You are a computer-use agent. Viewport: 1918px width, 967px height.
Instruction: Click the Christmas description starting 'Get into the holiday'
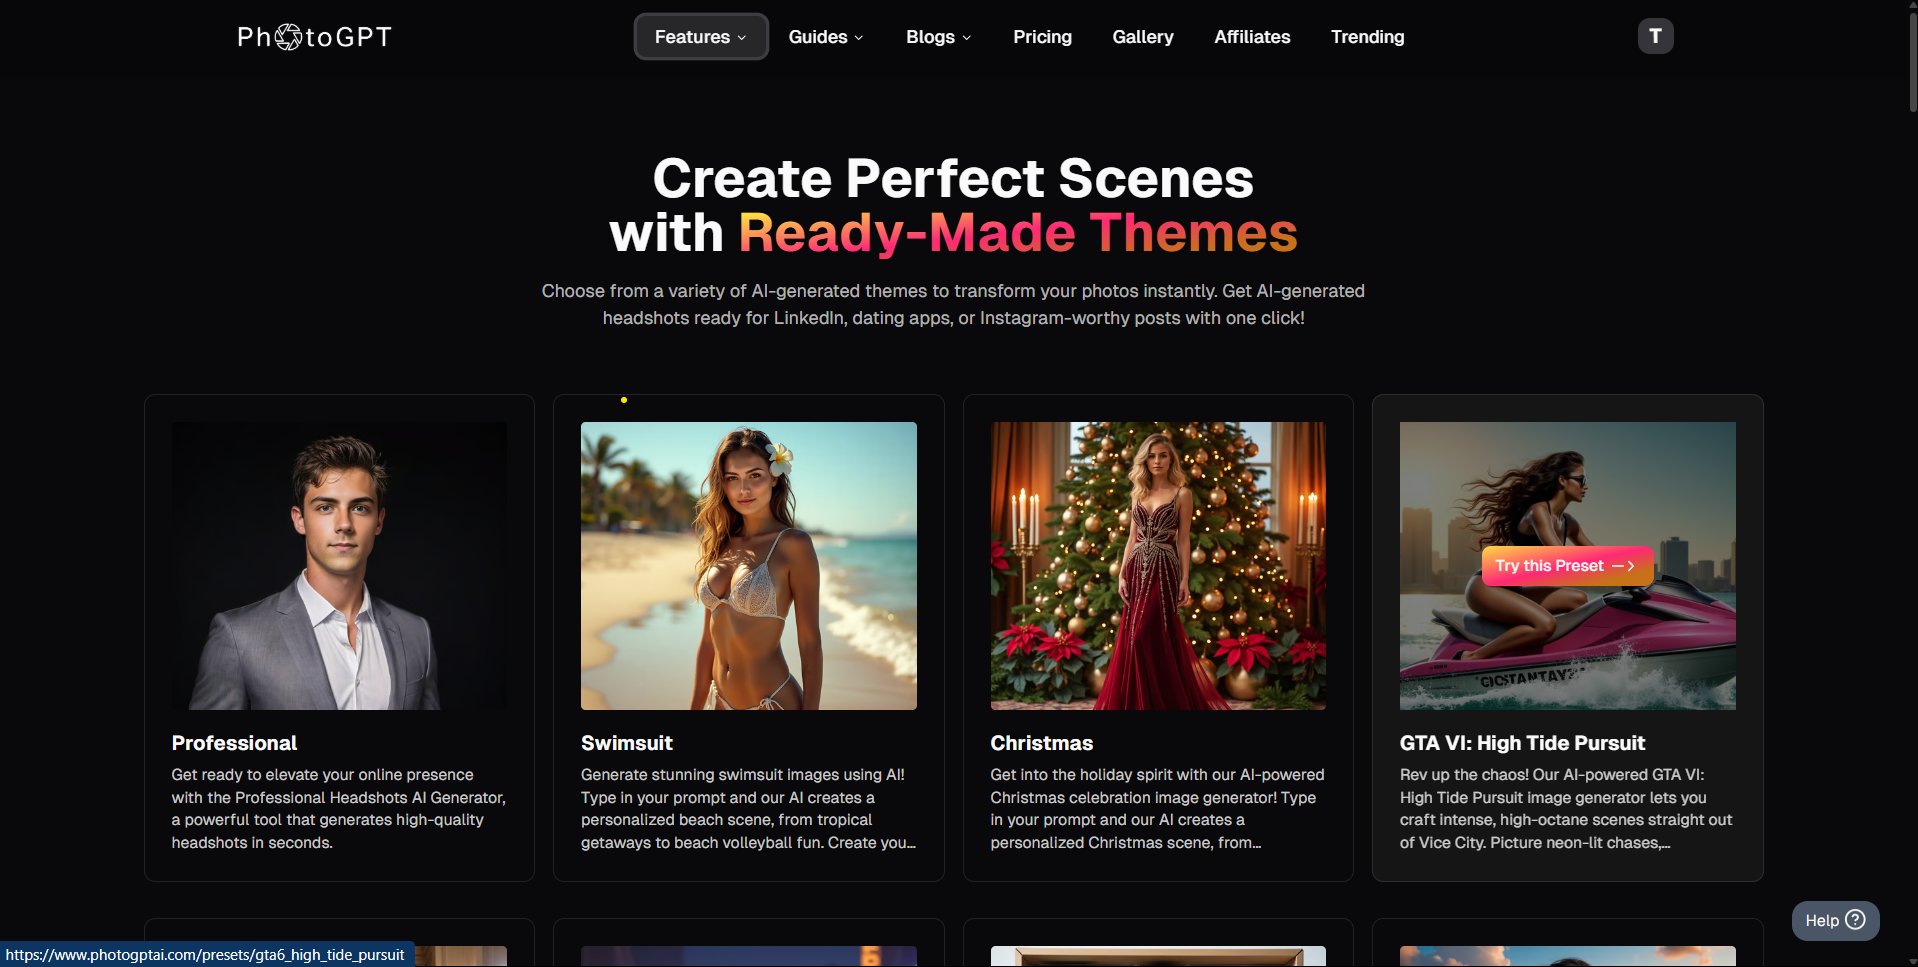(x=1158, y=809)
